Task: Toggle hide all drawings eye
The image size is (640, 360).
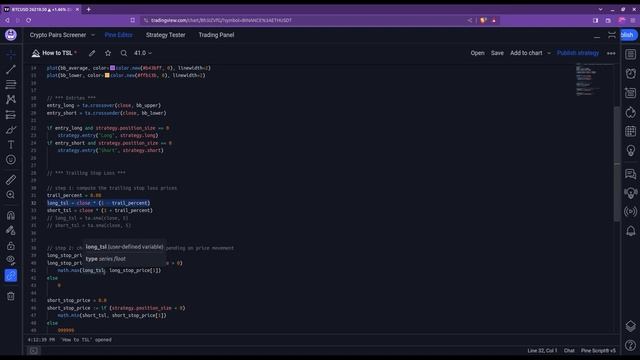Action: click(11, 260)
